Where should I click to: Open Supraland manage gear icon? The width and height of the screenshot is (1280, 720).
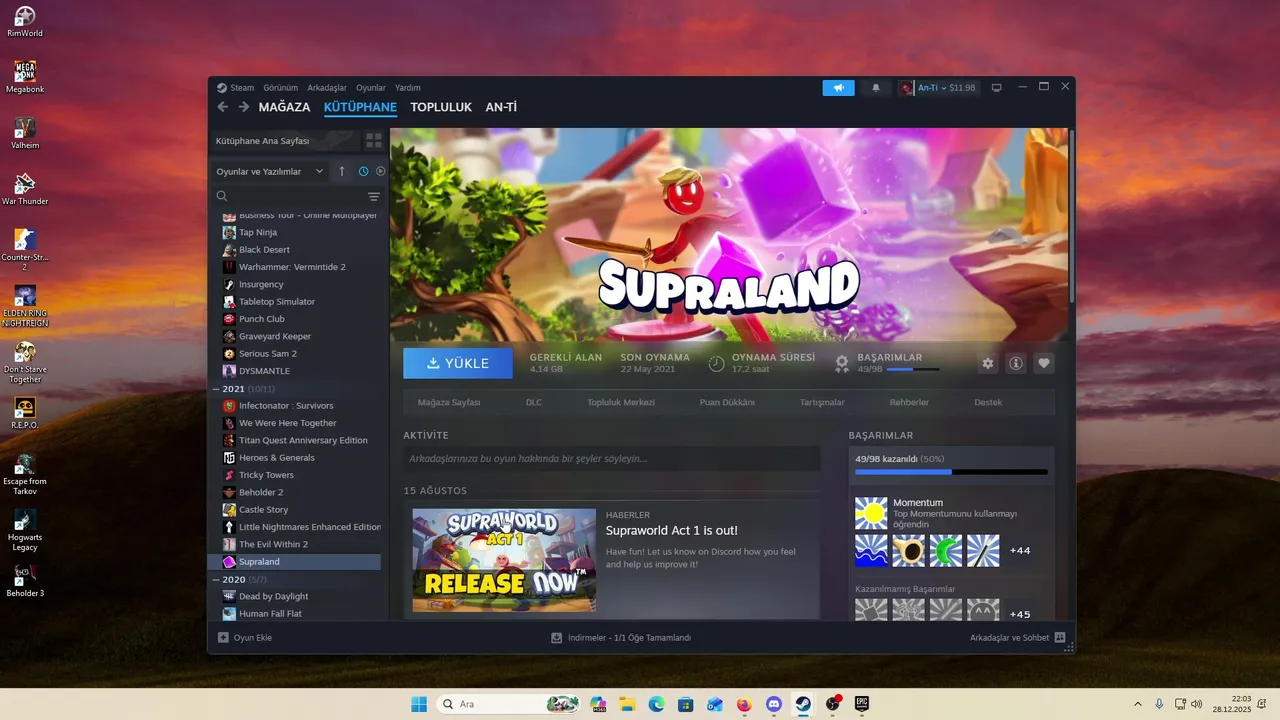point(988,363)
